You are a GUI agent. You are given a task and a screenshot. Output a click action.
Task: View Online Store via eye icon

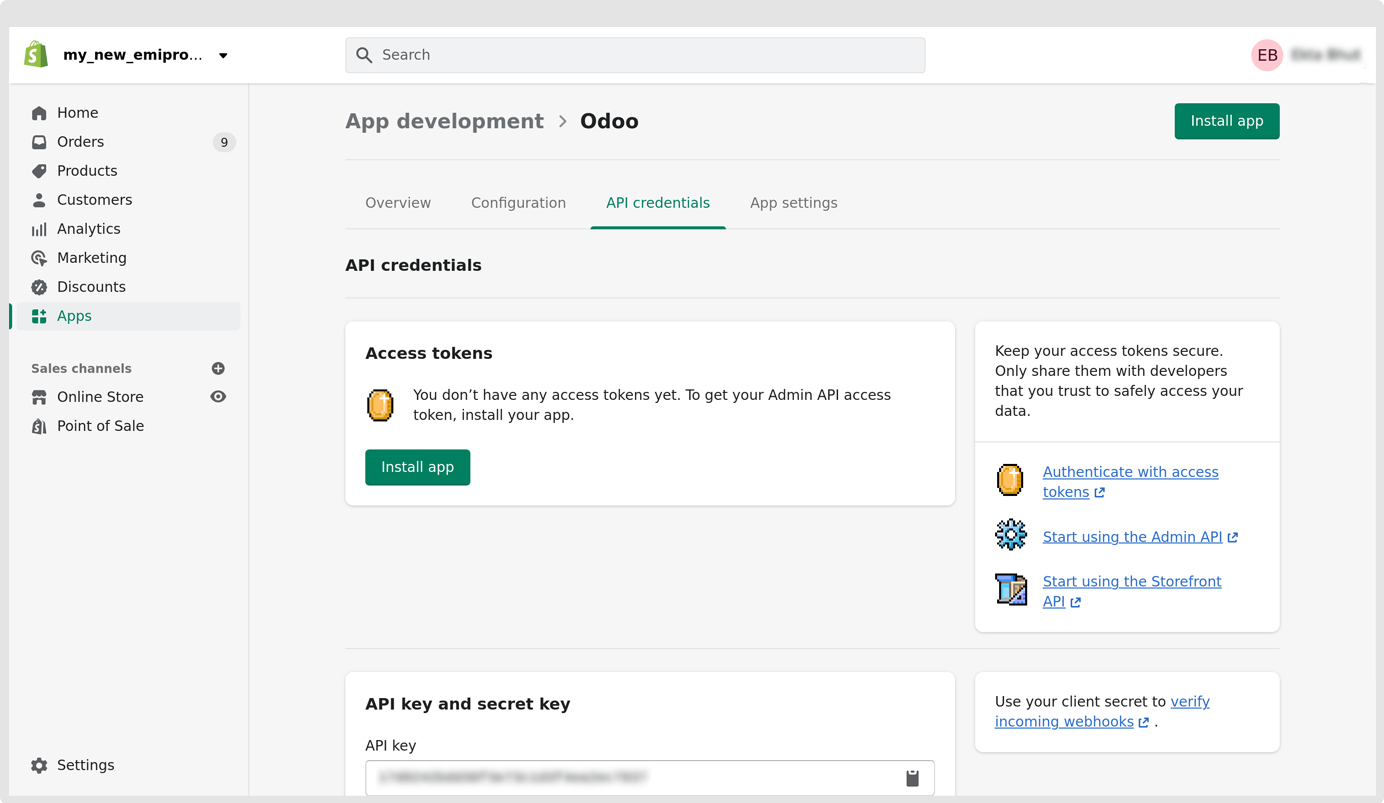pos(218,397)
